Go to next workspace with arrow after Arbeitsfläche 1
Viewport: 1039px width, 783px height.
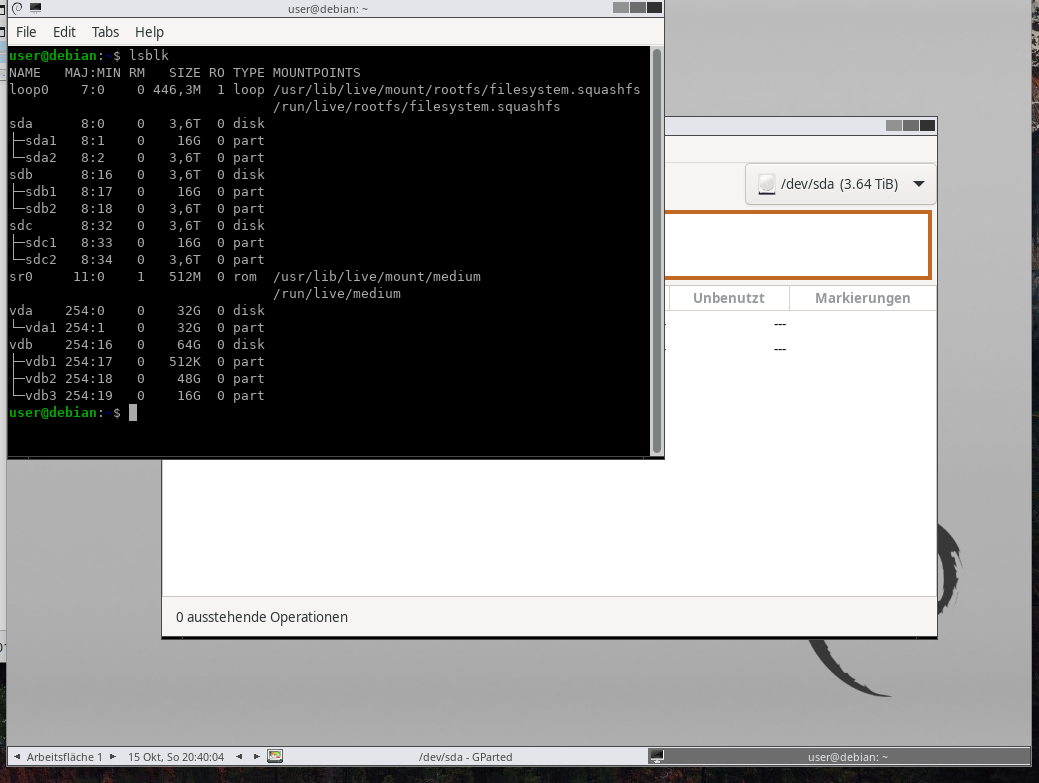pyautogui.click(x=112, y=757)
